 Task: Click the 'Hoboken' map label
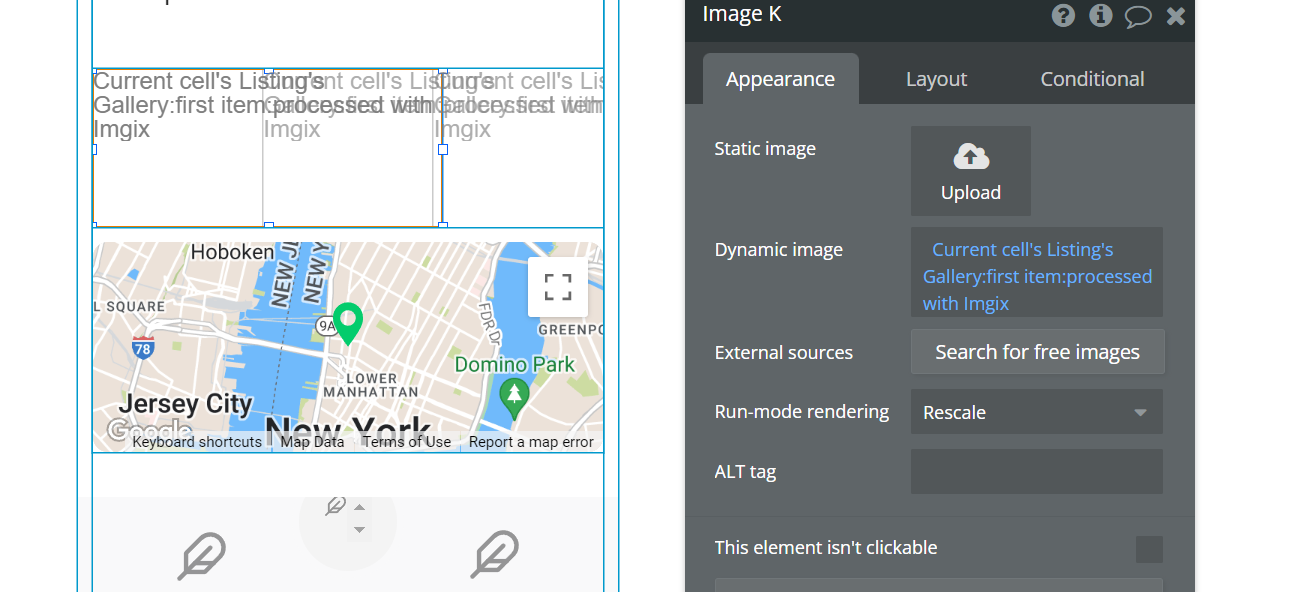pos(232,252)
